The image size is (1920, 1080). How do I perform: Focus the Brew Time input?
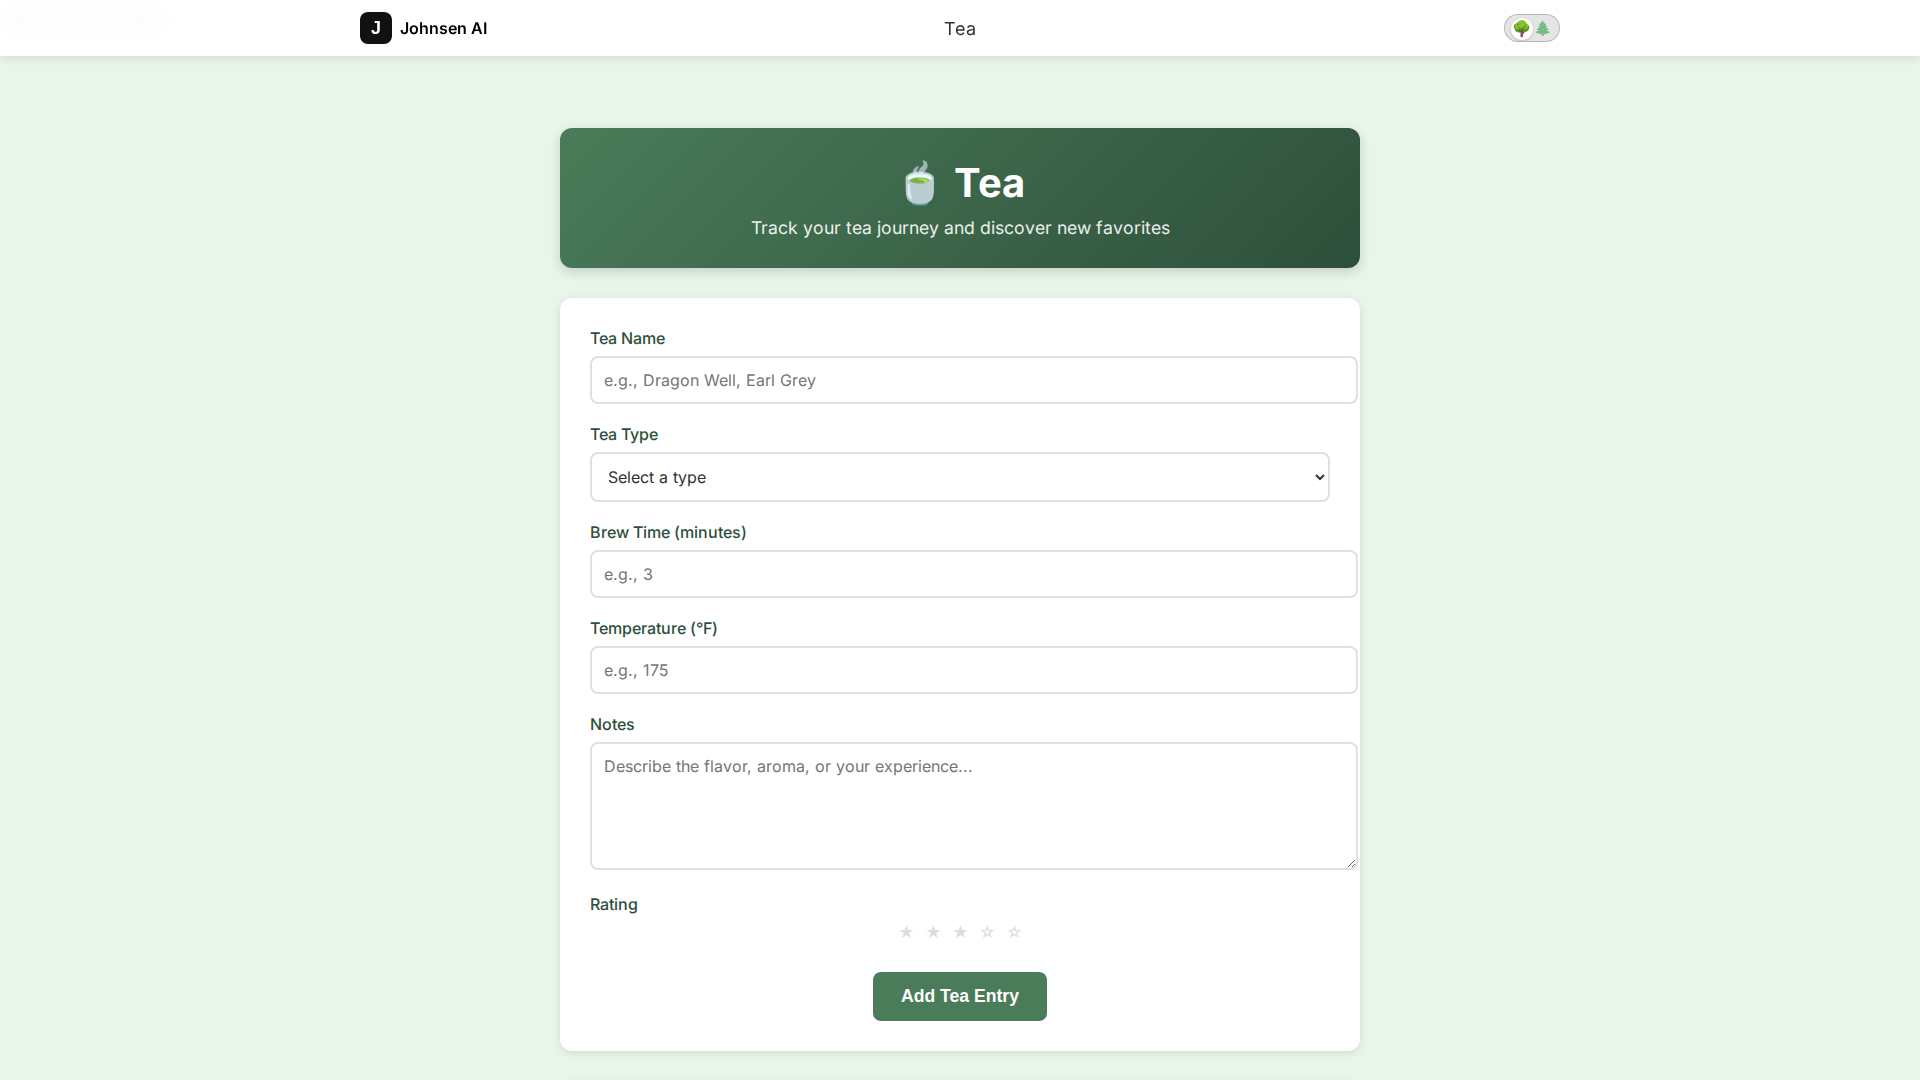coord(973,574)
